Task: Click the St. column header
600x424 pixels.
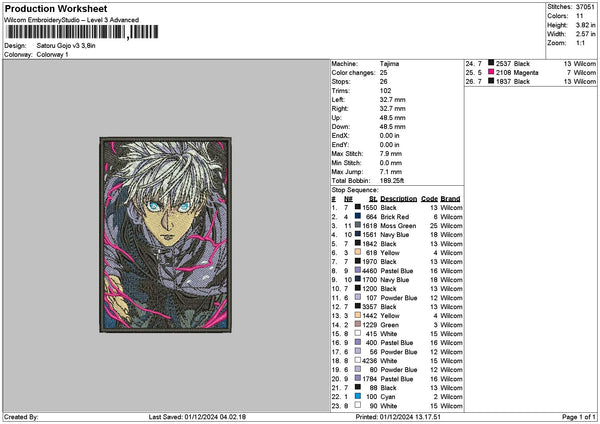Action: click(x=373, y=199)
